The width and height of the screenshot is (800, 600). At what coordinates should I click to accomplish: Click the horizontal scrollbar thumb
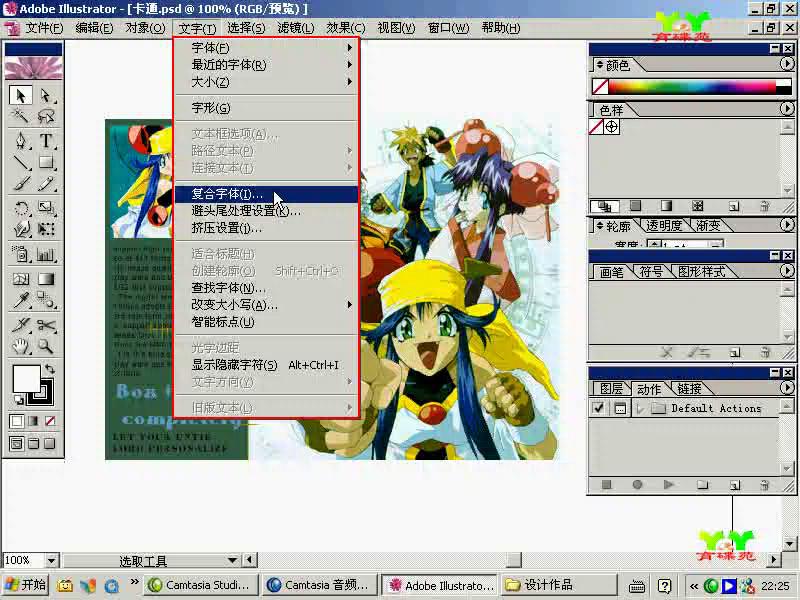click(x=514, y=561)
